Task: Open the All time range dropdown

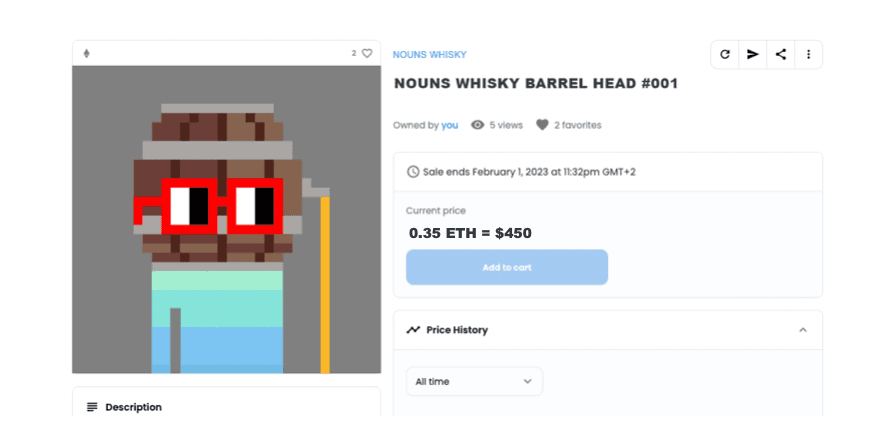Action: [474, 381]
